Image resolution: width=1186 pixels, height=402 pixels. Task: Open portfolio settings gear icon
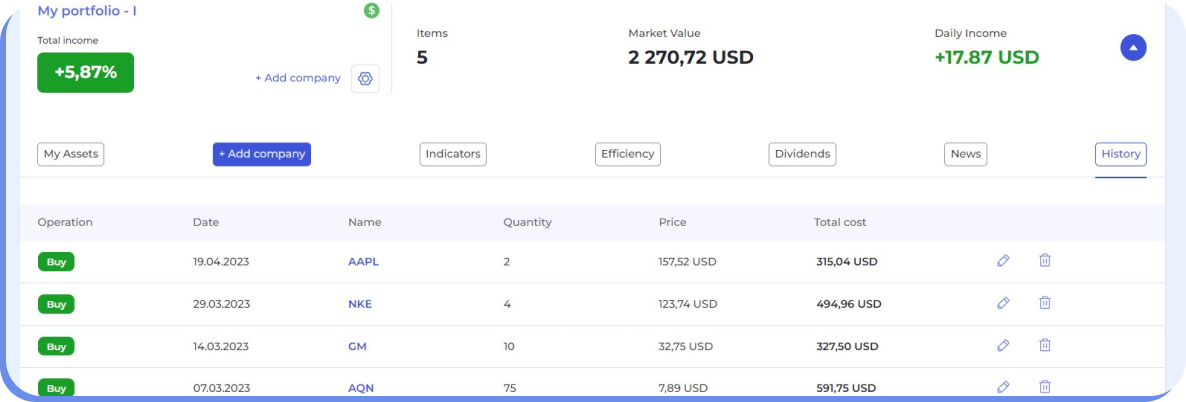coord(365,78)
